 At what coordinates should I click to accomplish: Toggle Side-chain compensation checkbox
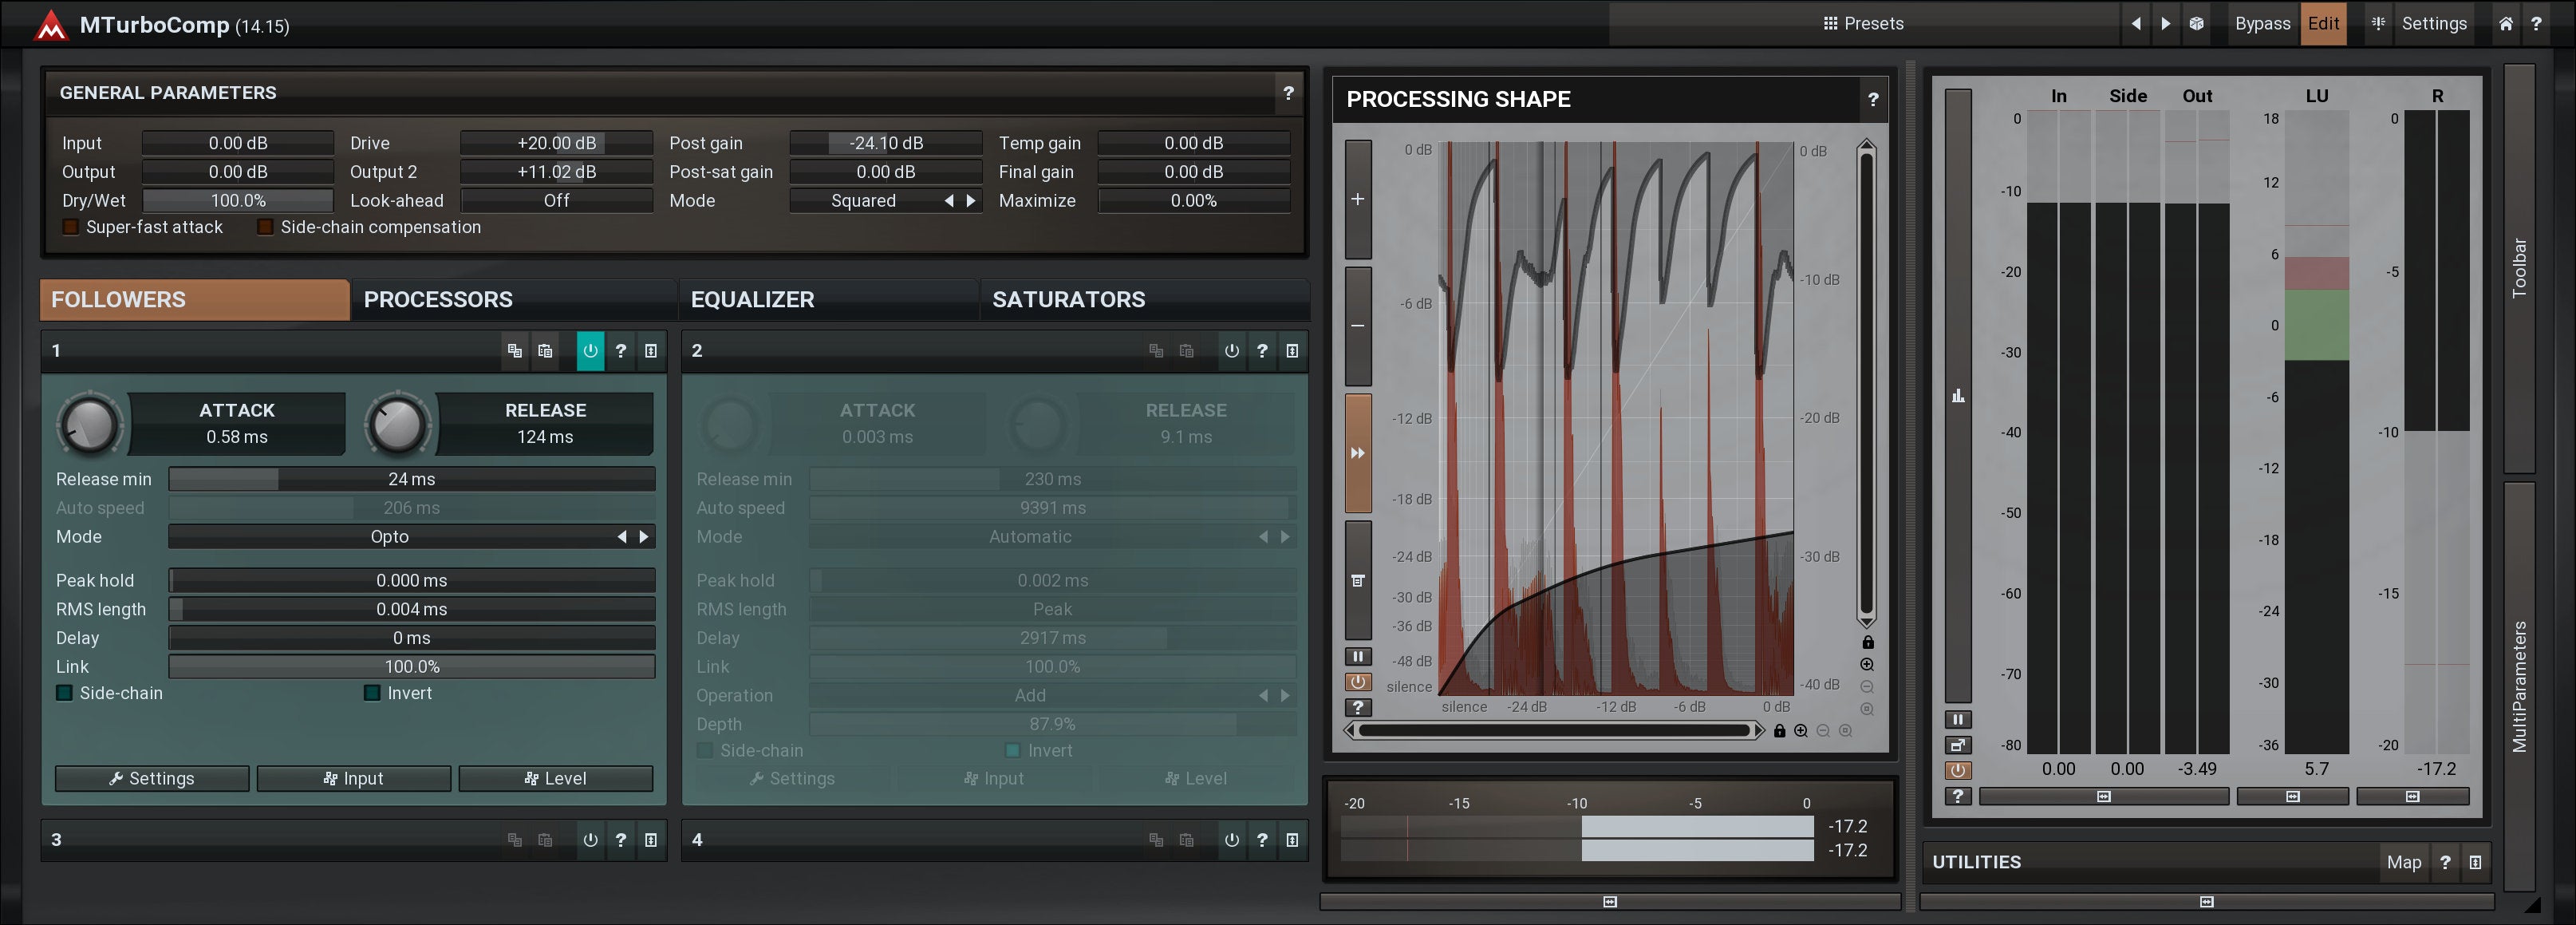click(x=265, y=228)
